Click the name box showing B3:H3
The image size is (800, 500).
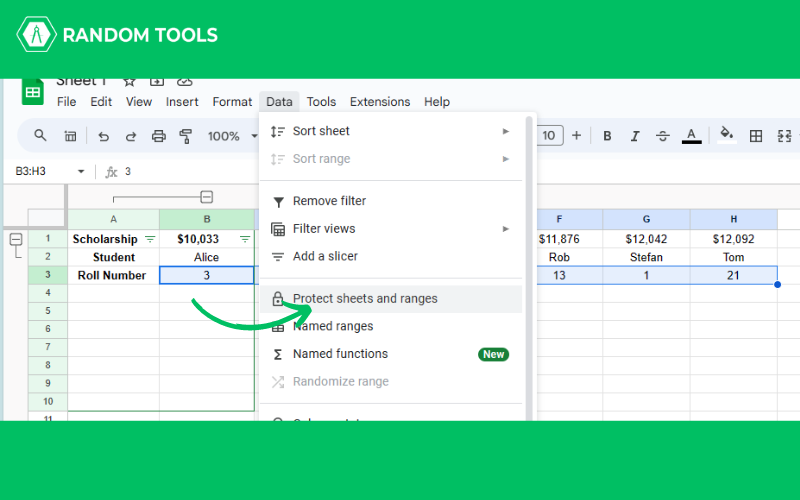coord(31,171)
